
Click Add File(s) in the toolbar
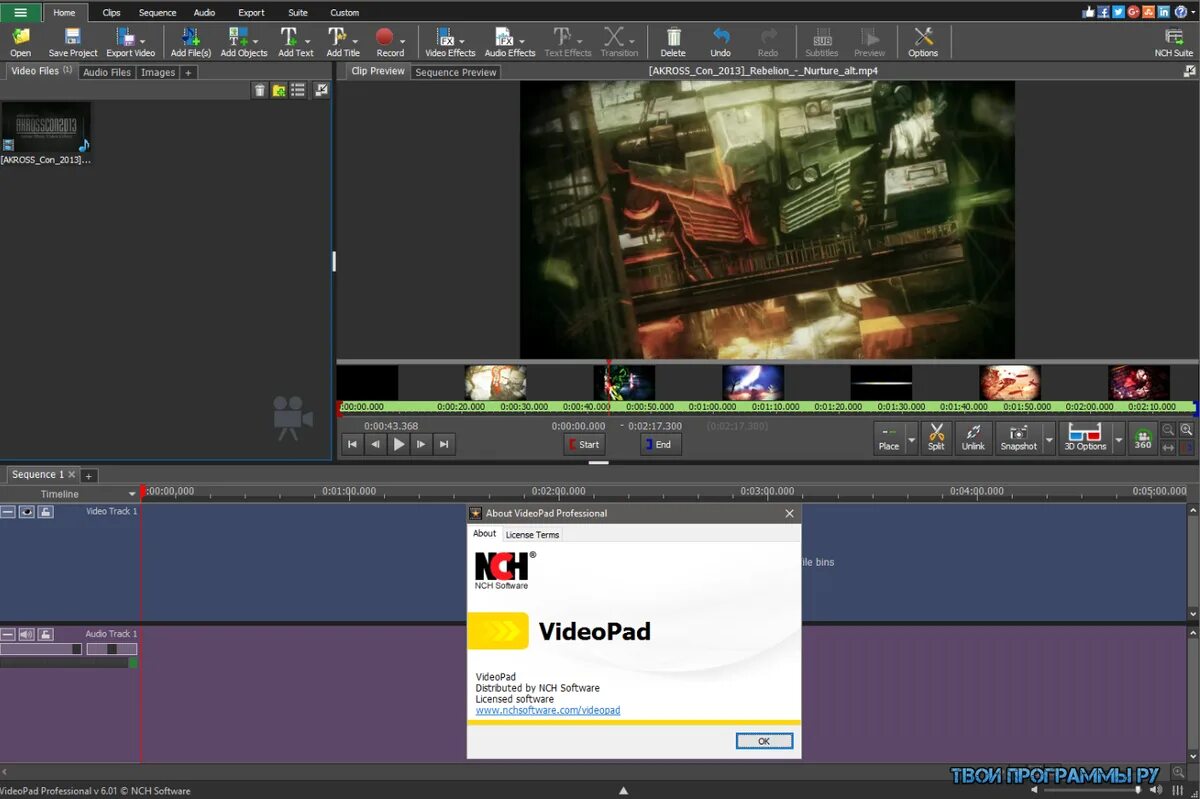click(x=190, y=41)
